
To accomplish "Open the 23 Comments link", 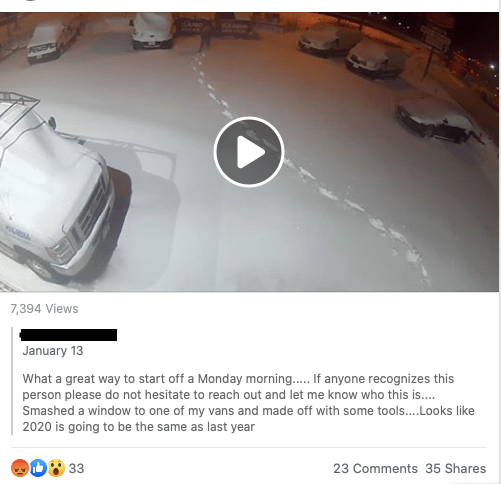I will [375, 469].
